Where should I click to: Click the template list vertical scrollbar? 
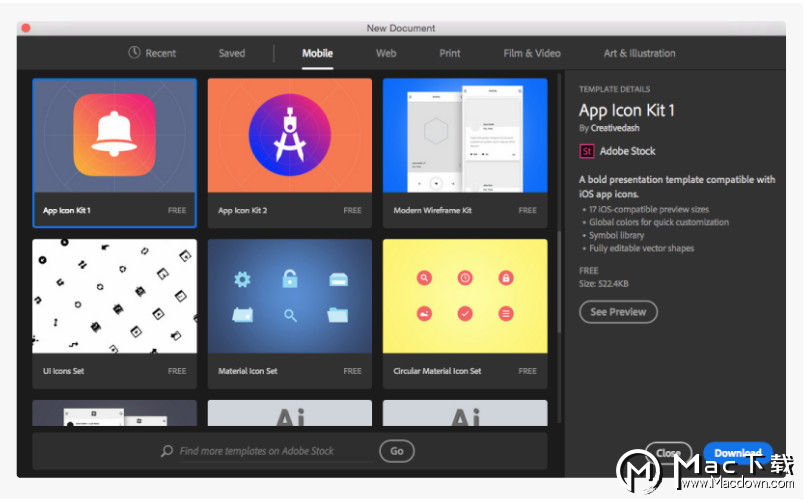click(x=558, y=281)
